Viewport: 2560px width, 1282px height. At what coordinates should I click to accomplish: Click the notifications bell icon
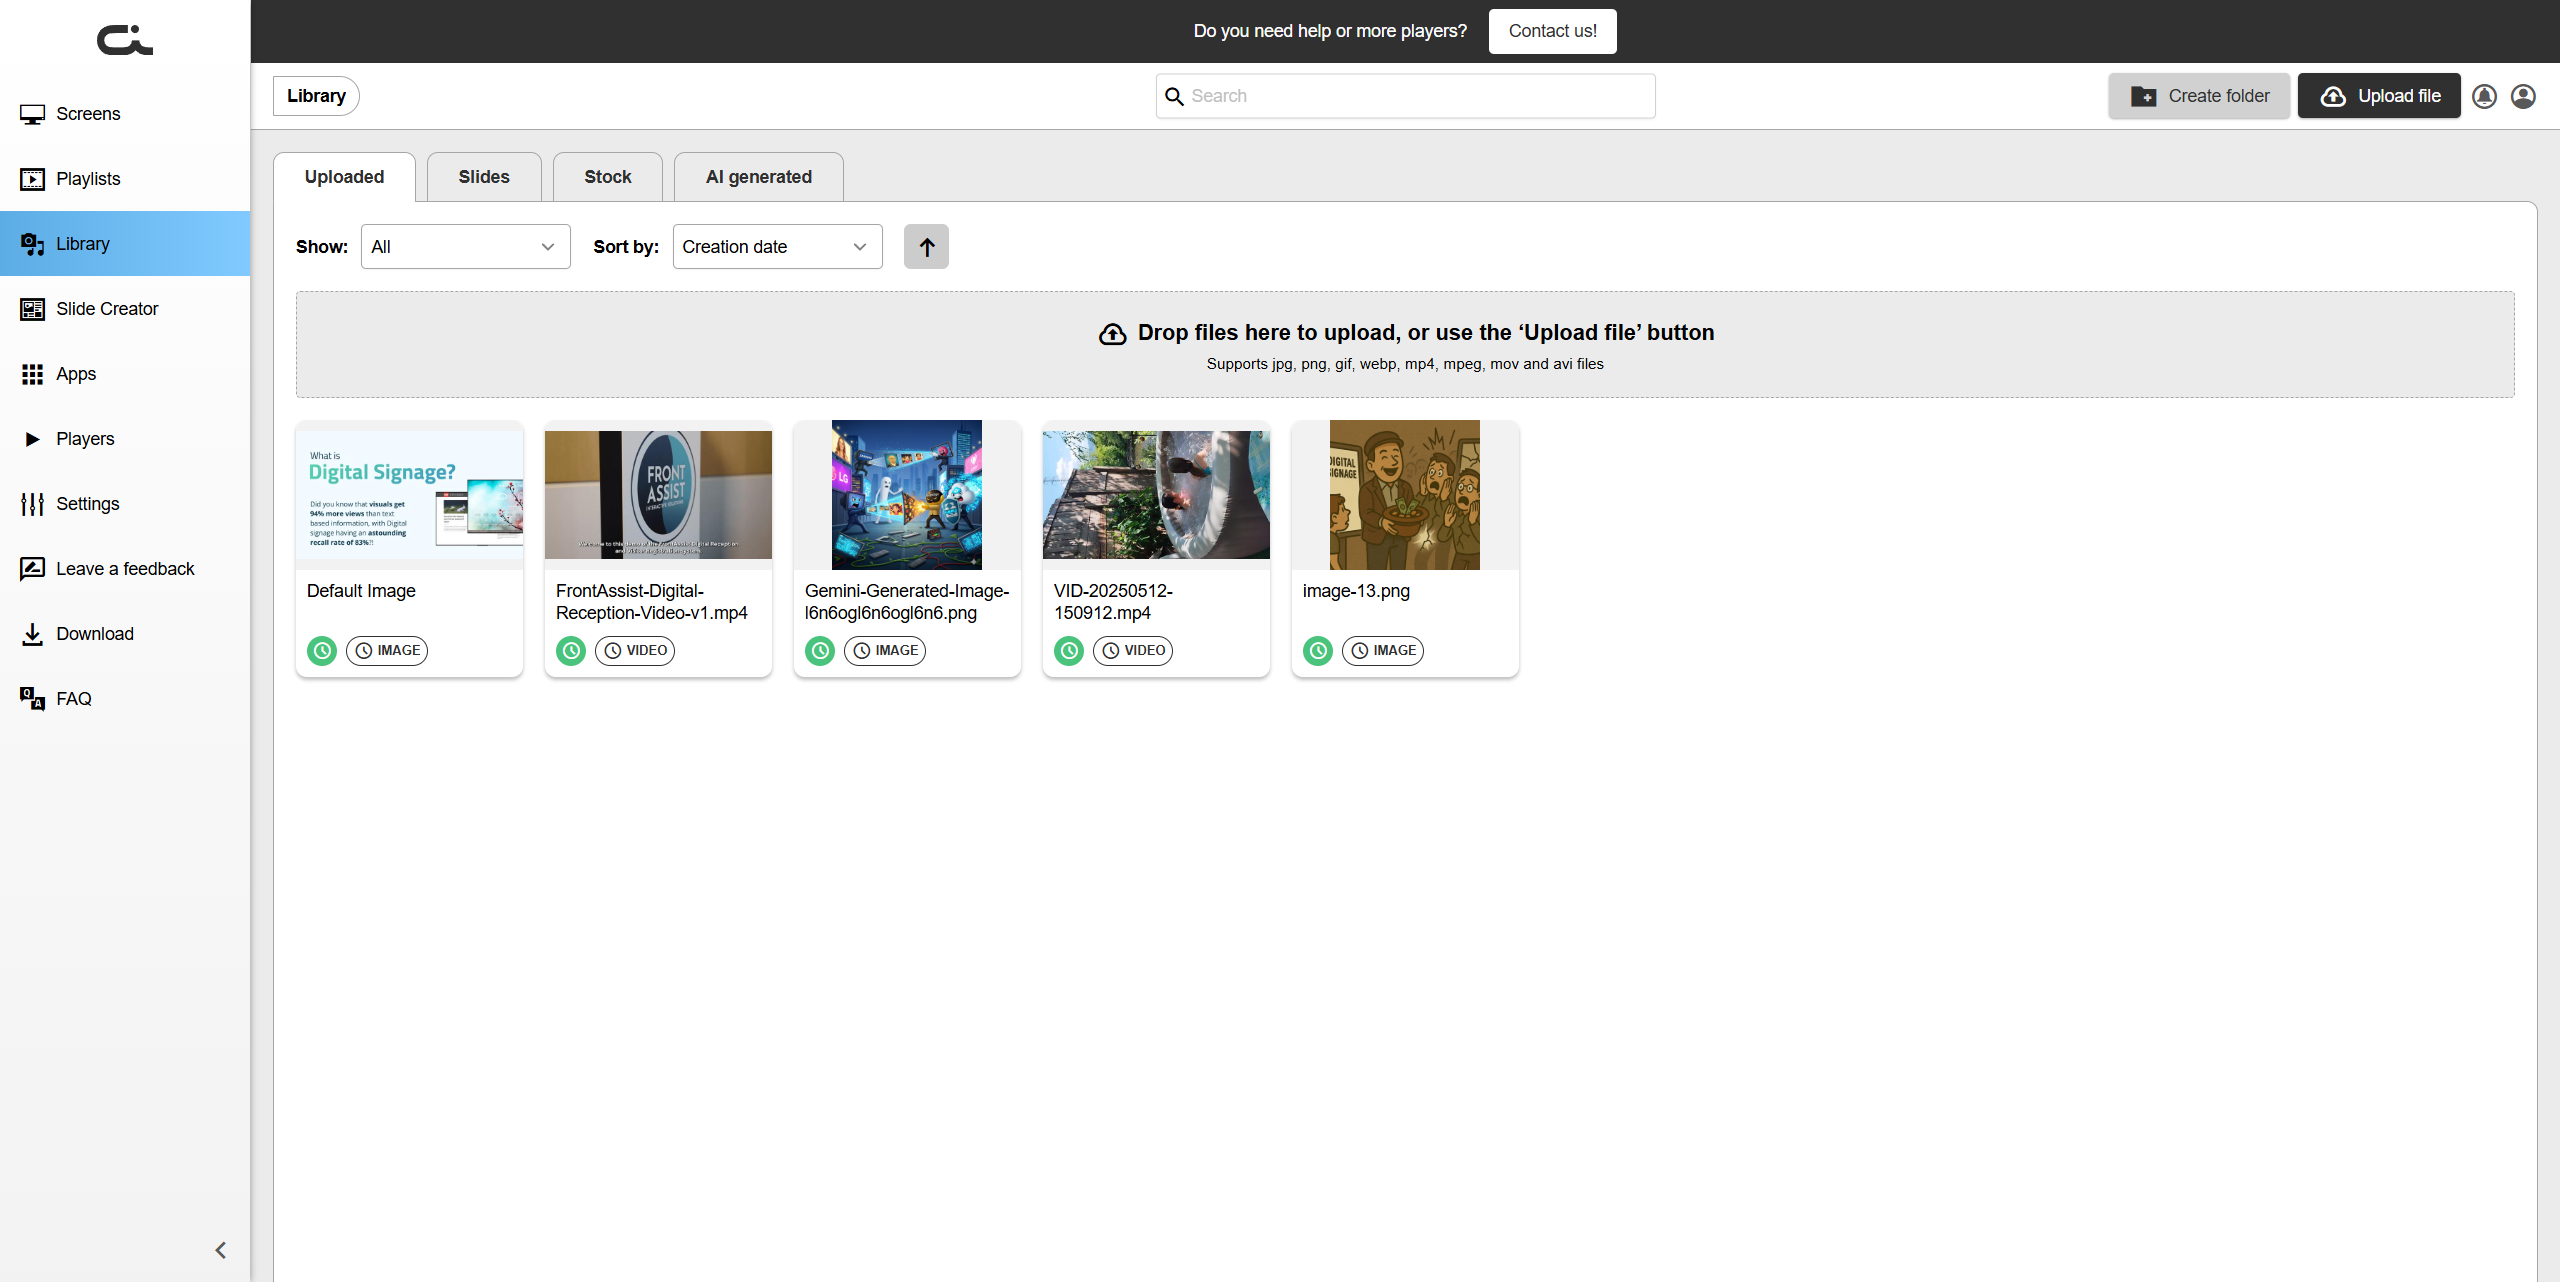coord(2484,96)
